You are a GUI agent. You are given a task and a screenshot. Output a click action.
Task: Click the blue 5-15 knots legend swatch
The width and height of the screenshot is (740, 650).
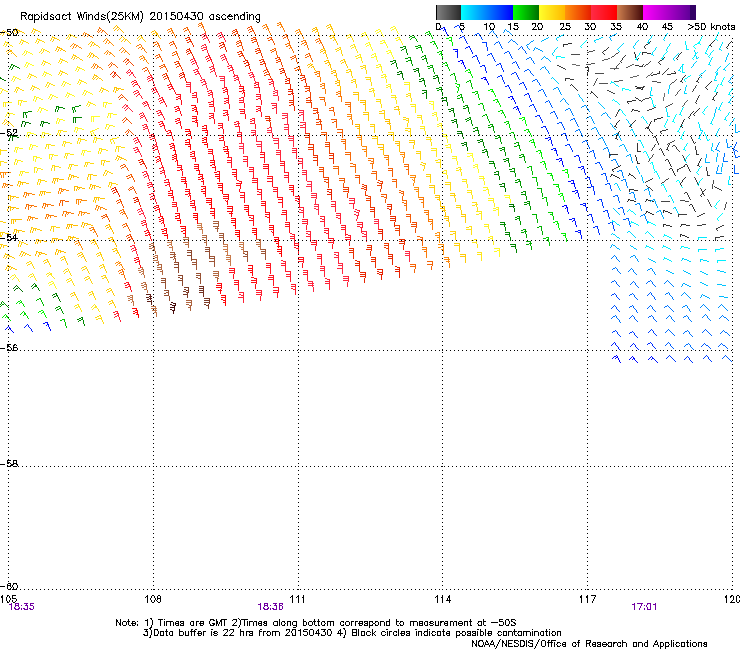click(487, 12)
